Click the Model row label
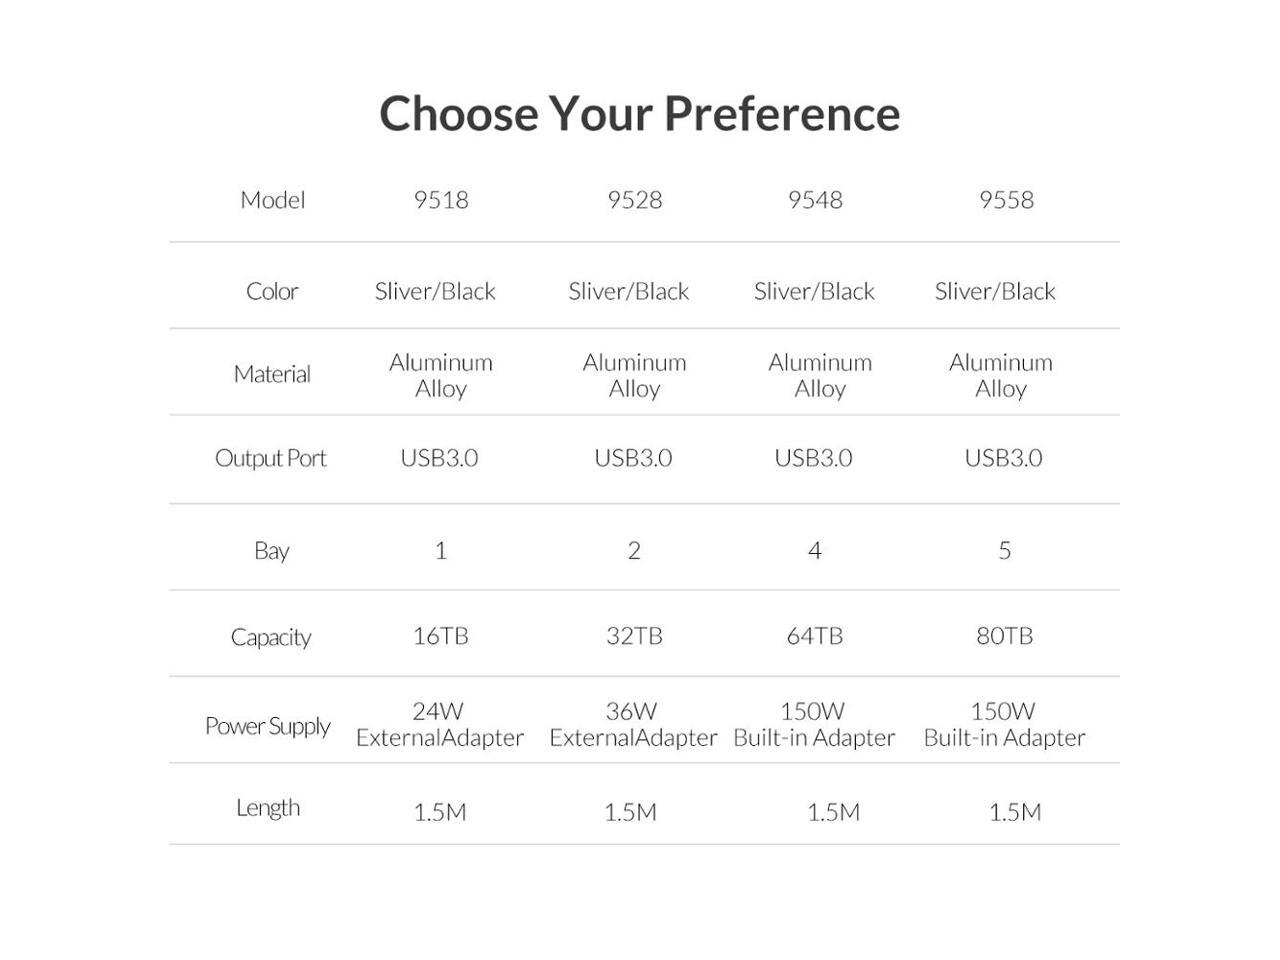1280x960 pixels. coord(272,200)
